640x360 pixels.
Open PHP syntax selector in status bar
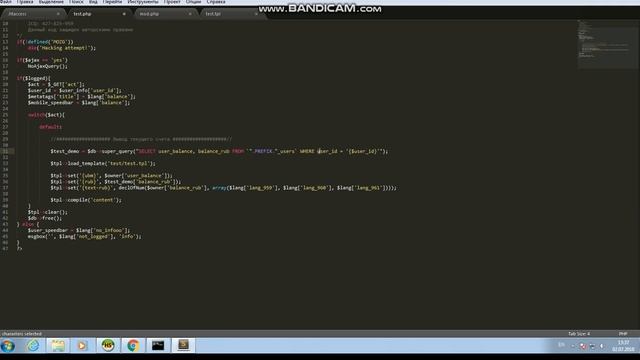623,333
